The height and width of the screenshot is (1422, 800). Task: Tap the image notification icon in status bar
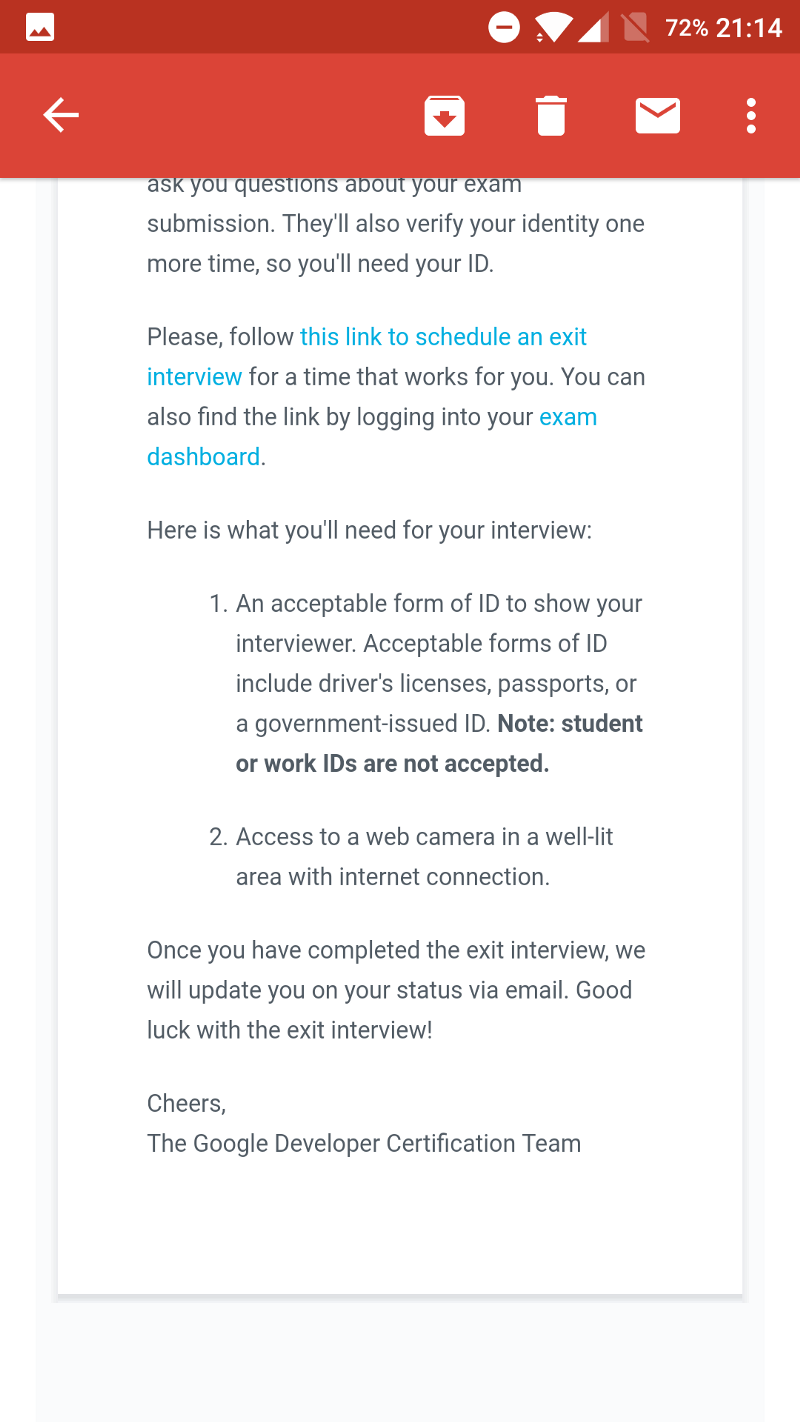coord(40,28)
